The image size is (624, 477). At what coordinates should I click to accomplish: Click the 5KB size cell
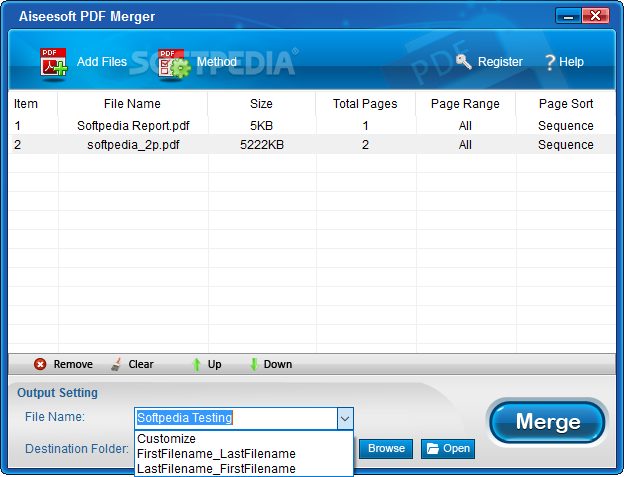click(x=261, y=126)
